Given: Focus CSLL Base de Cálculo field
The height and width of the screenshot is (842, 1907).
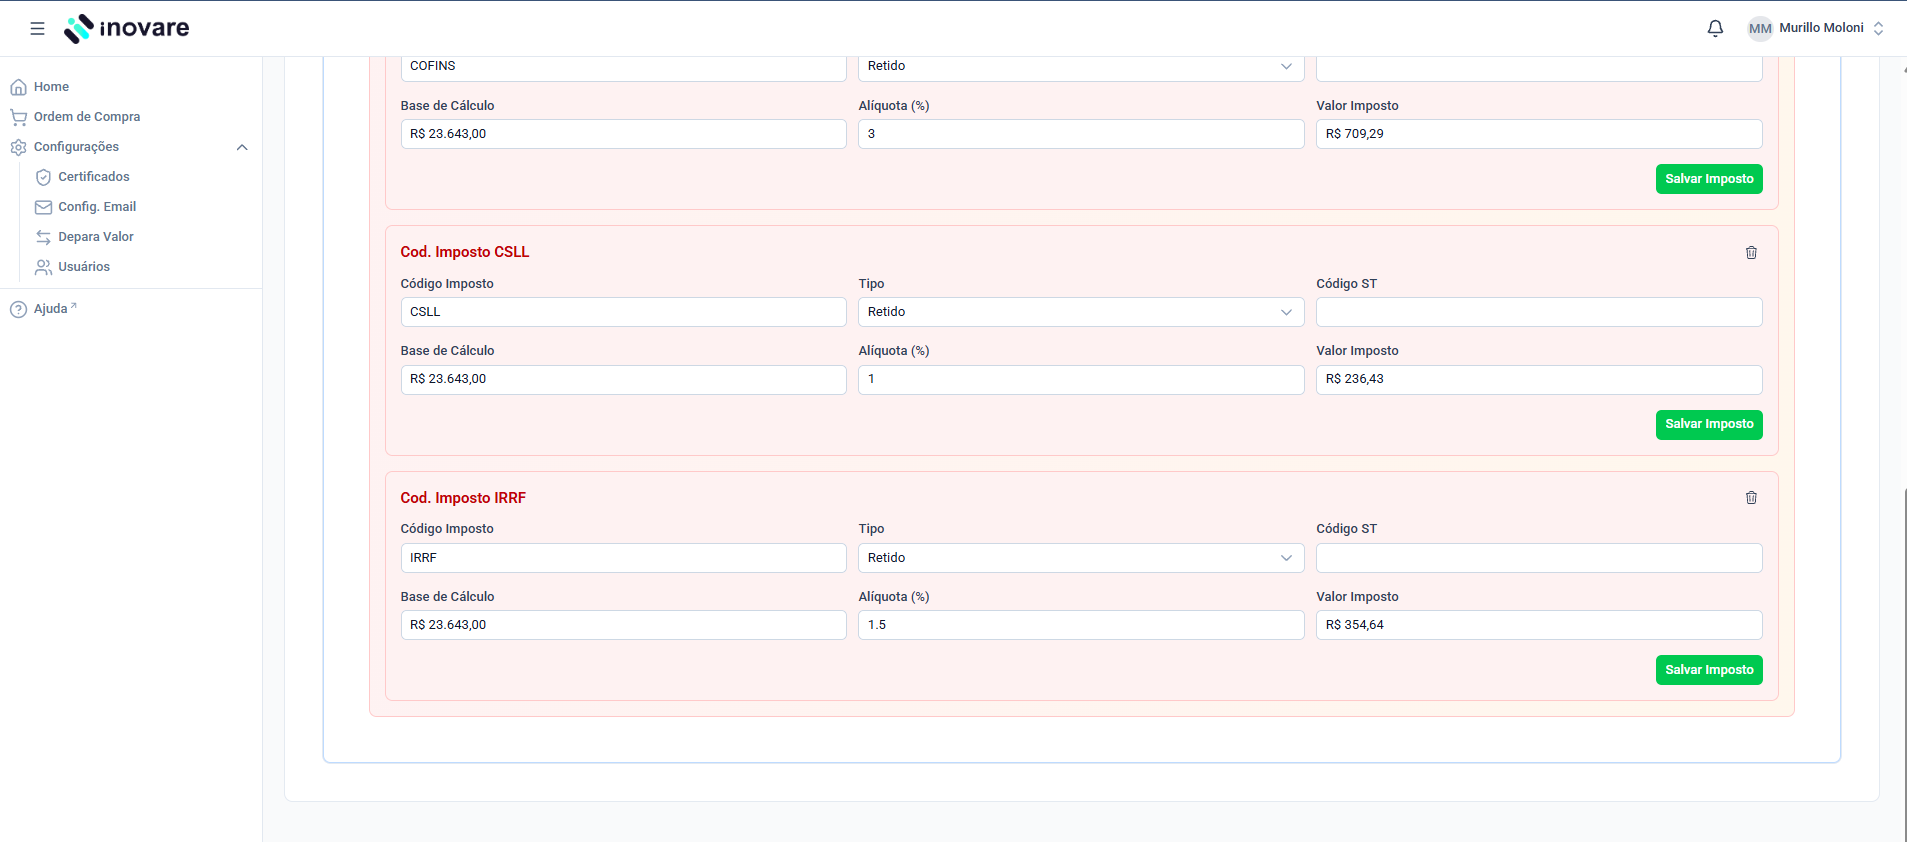Looking at the screenshot, I should point(623,380).
